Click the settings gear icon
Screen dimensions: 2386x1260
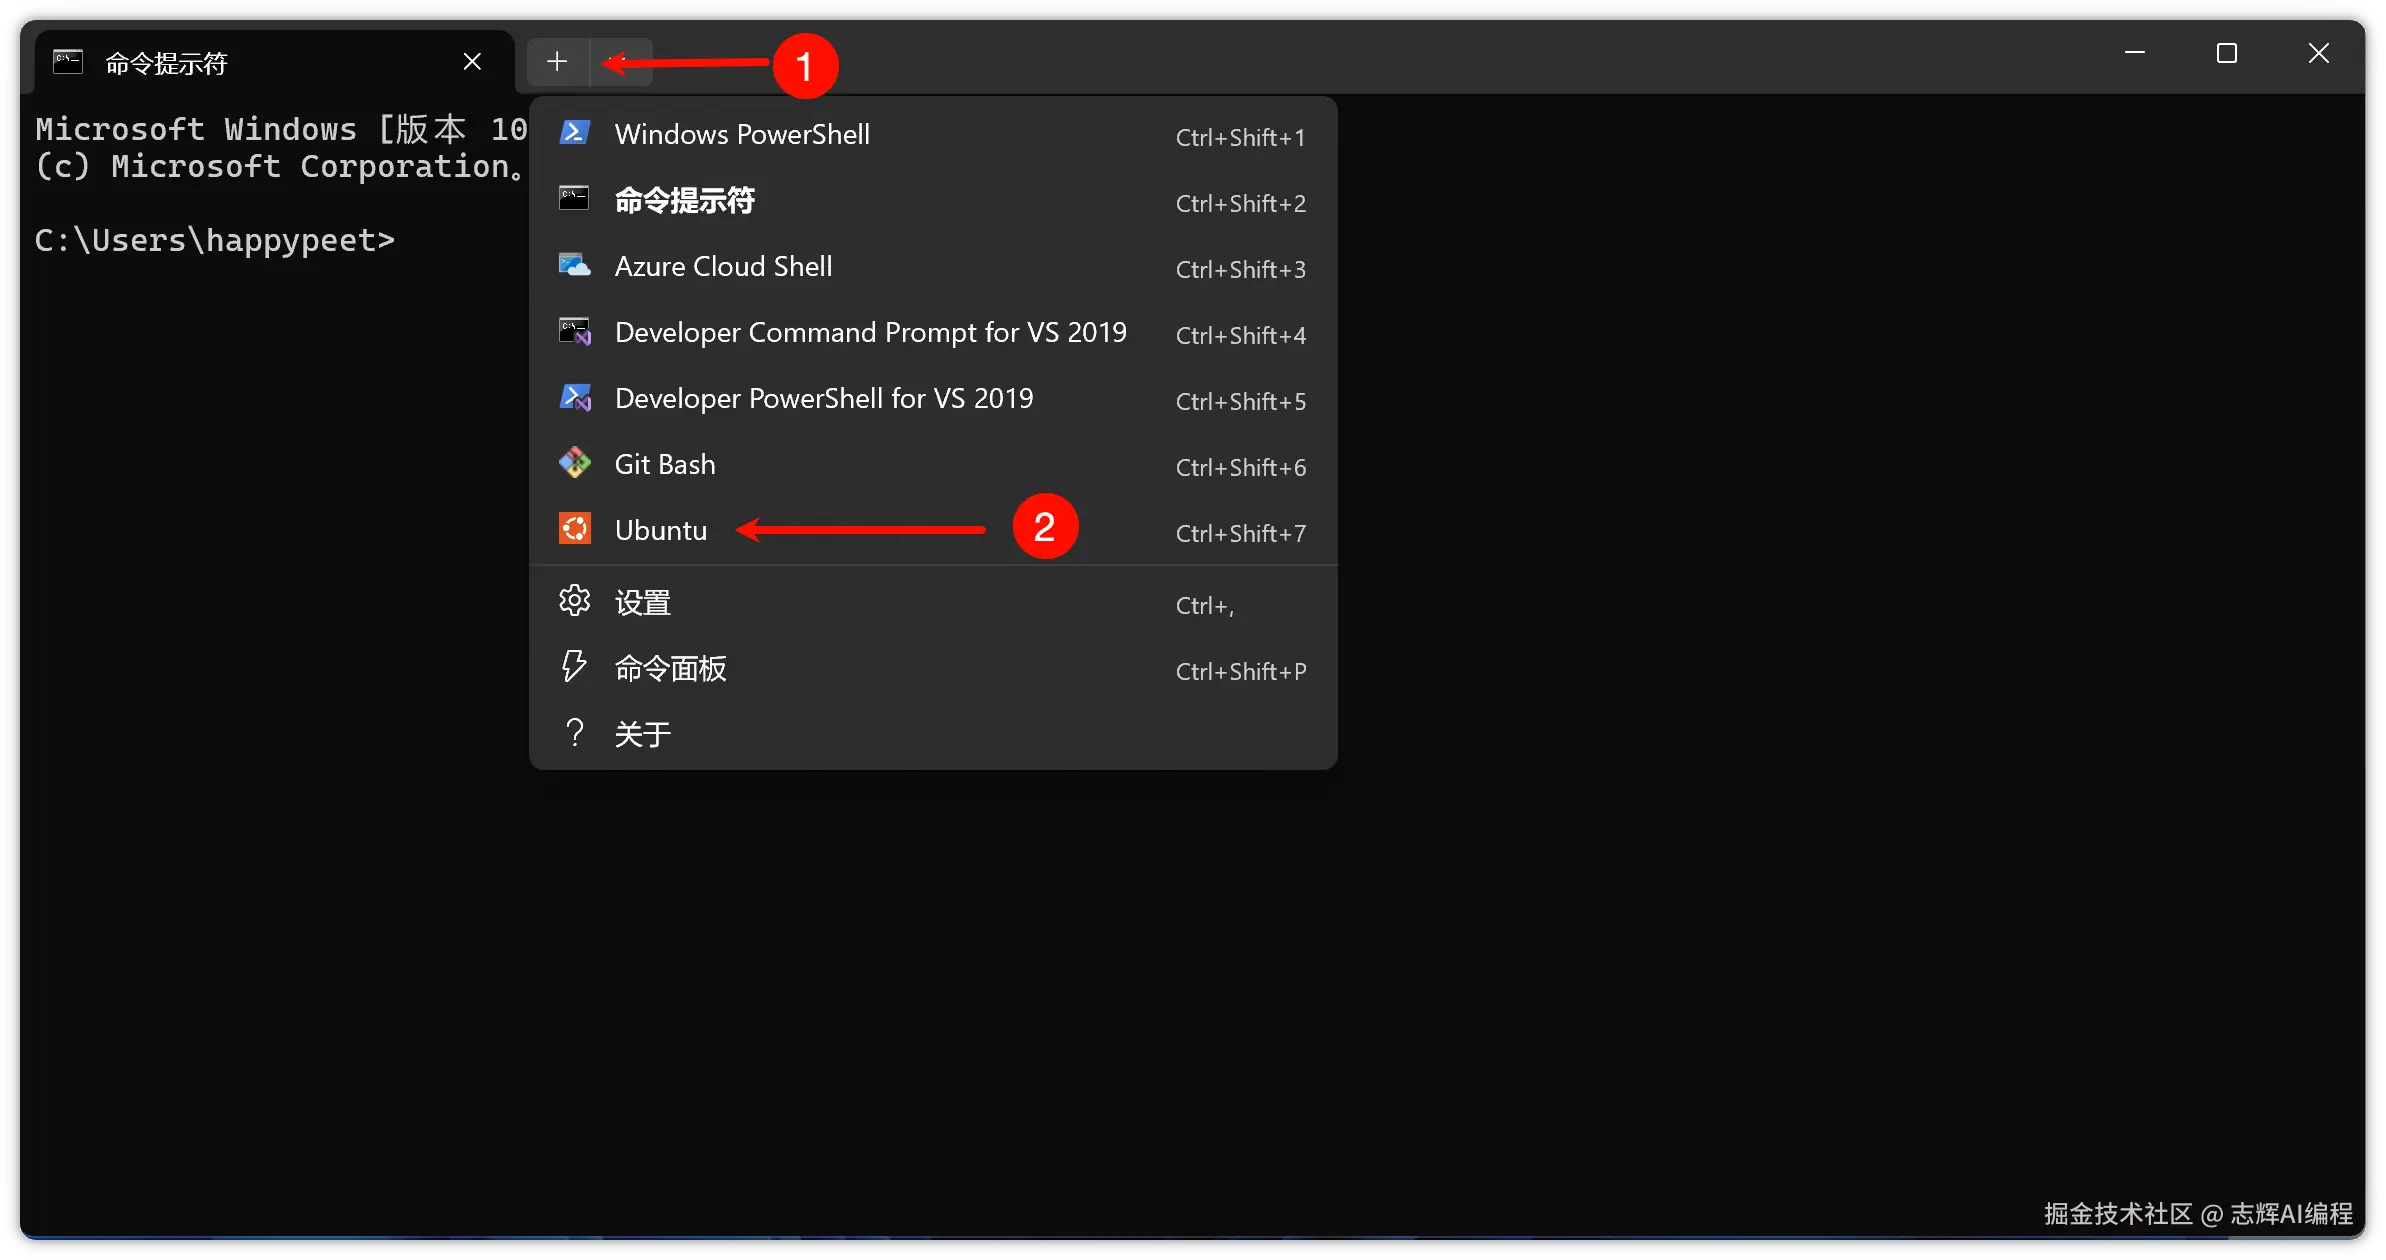tap(574, 601)
